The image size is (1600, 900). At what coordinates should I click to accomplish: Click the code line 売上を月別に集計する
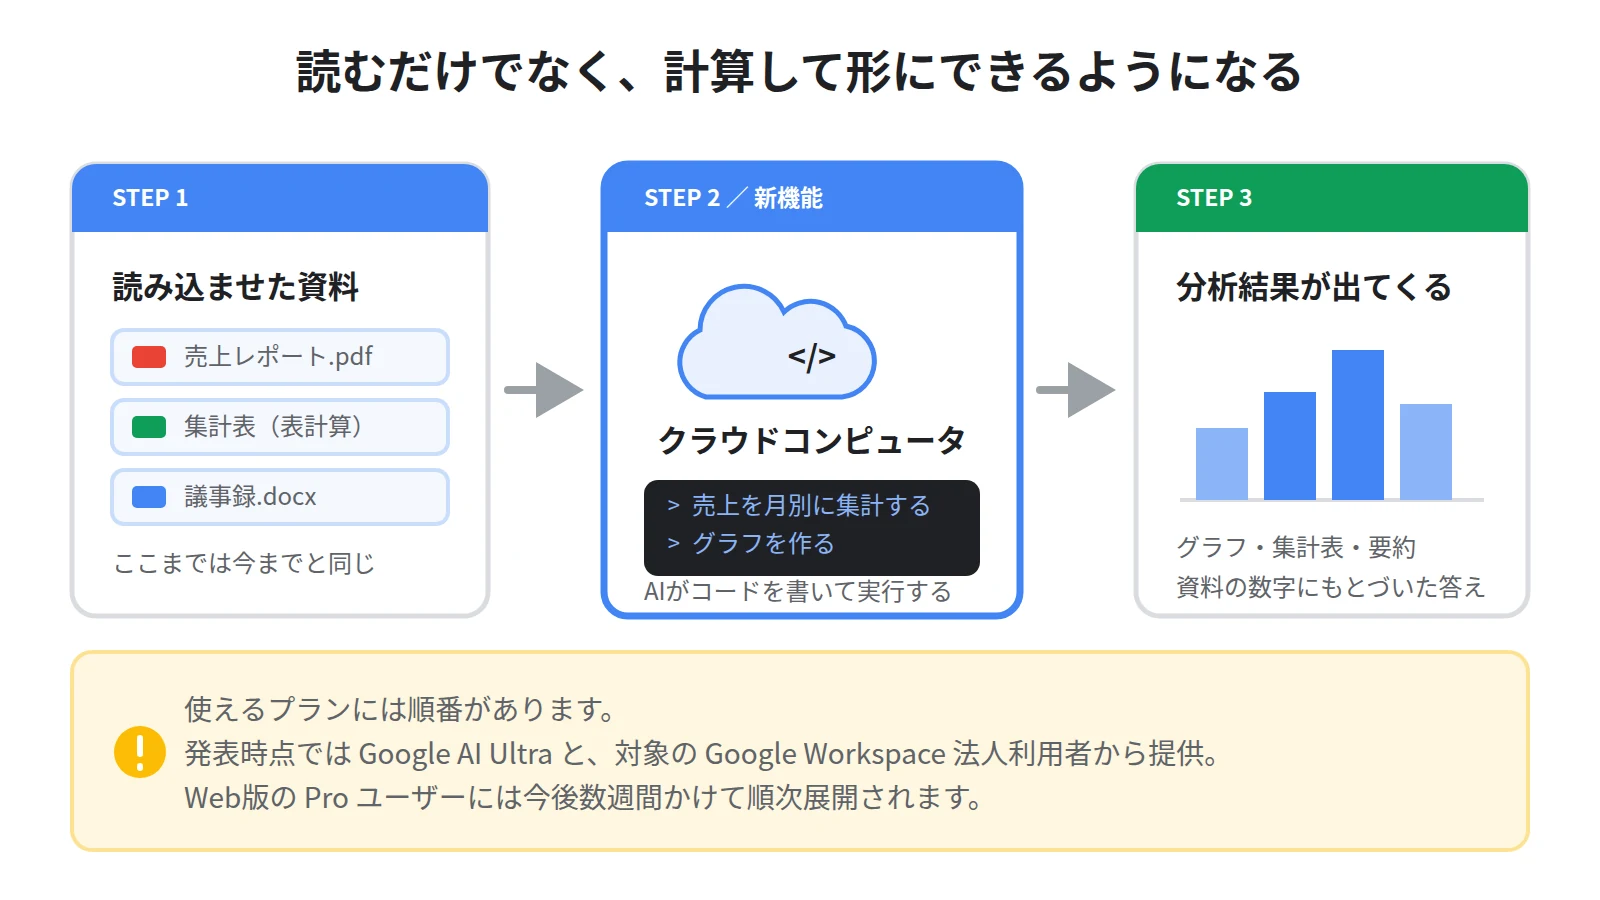tap(811, 506)
